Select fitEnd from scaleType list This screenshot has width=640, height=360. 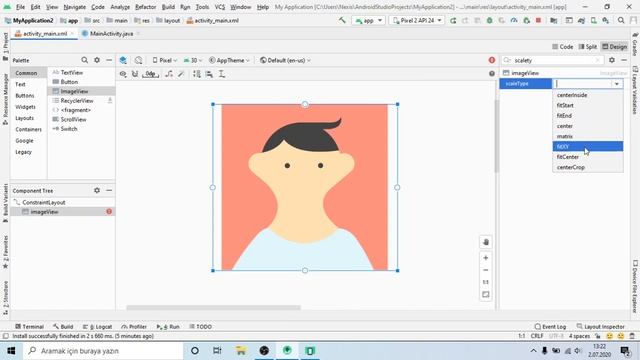click(588, 116)
